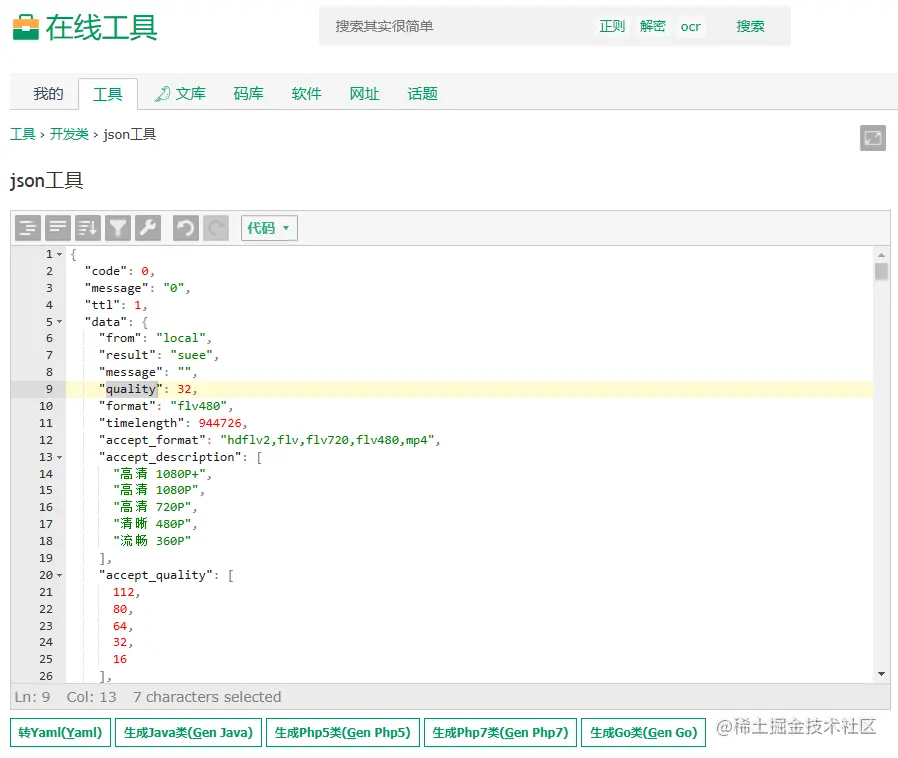Click the 生成Java类(Gen Java) button
Image resolution: width=898 pixels, height=758 pixels.
click(188, 733)
